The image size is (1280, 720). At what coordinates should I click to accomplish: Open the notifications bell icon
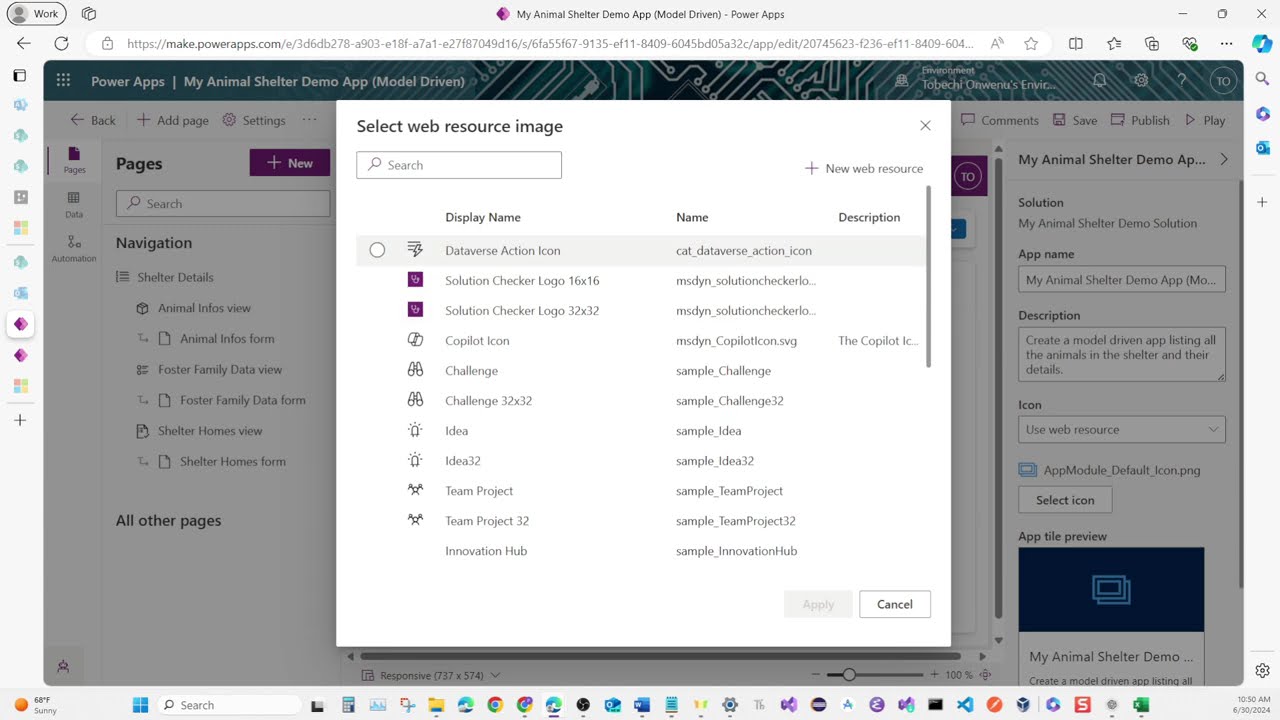click(1099, 81)
